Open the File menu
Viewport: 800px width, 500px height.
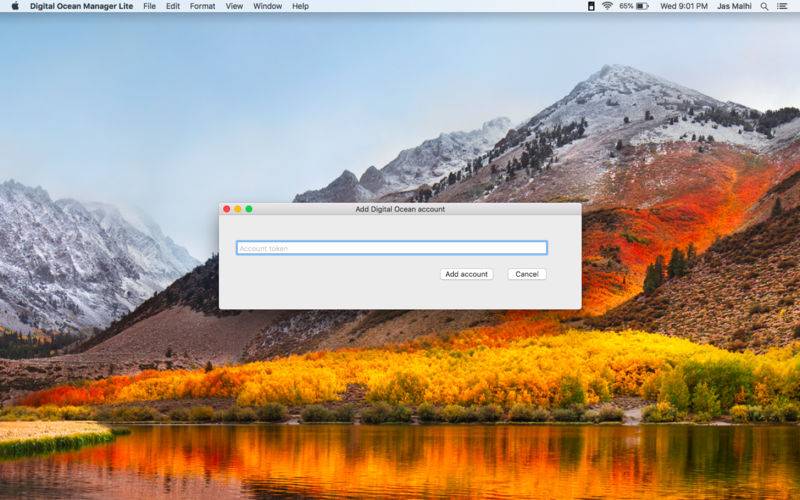[149, 6]
